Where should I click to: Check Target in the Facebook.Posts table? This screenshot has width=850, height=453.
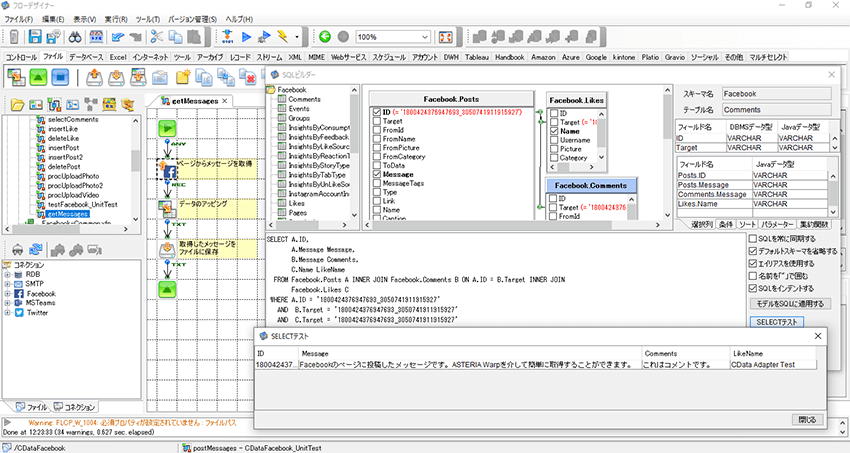(x=377, y=121)
